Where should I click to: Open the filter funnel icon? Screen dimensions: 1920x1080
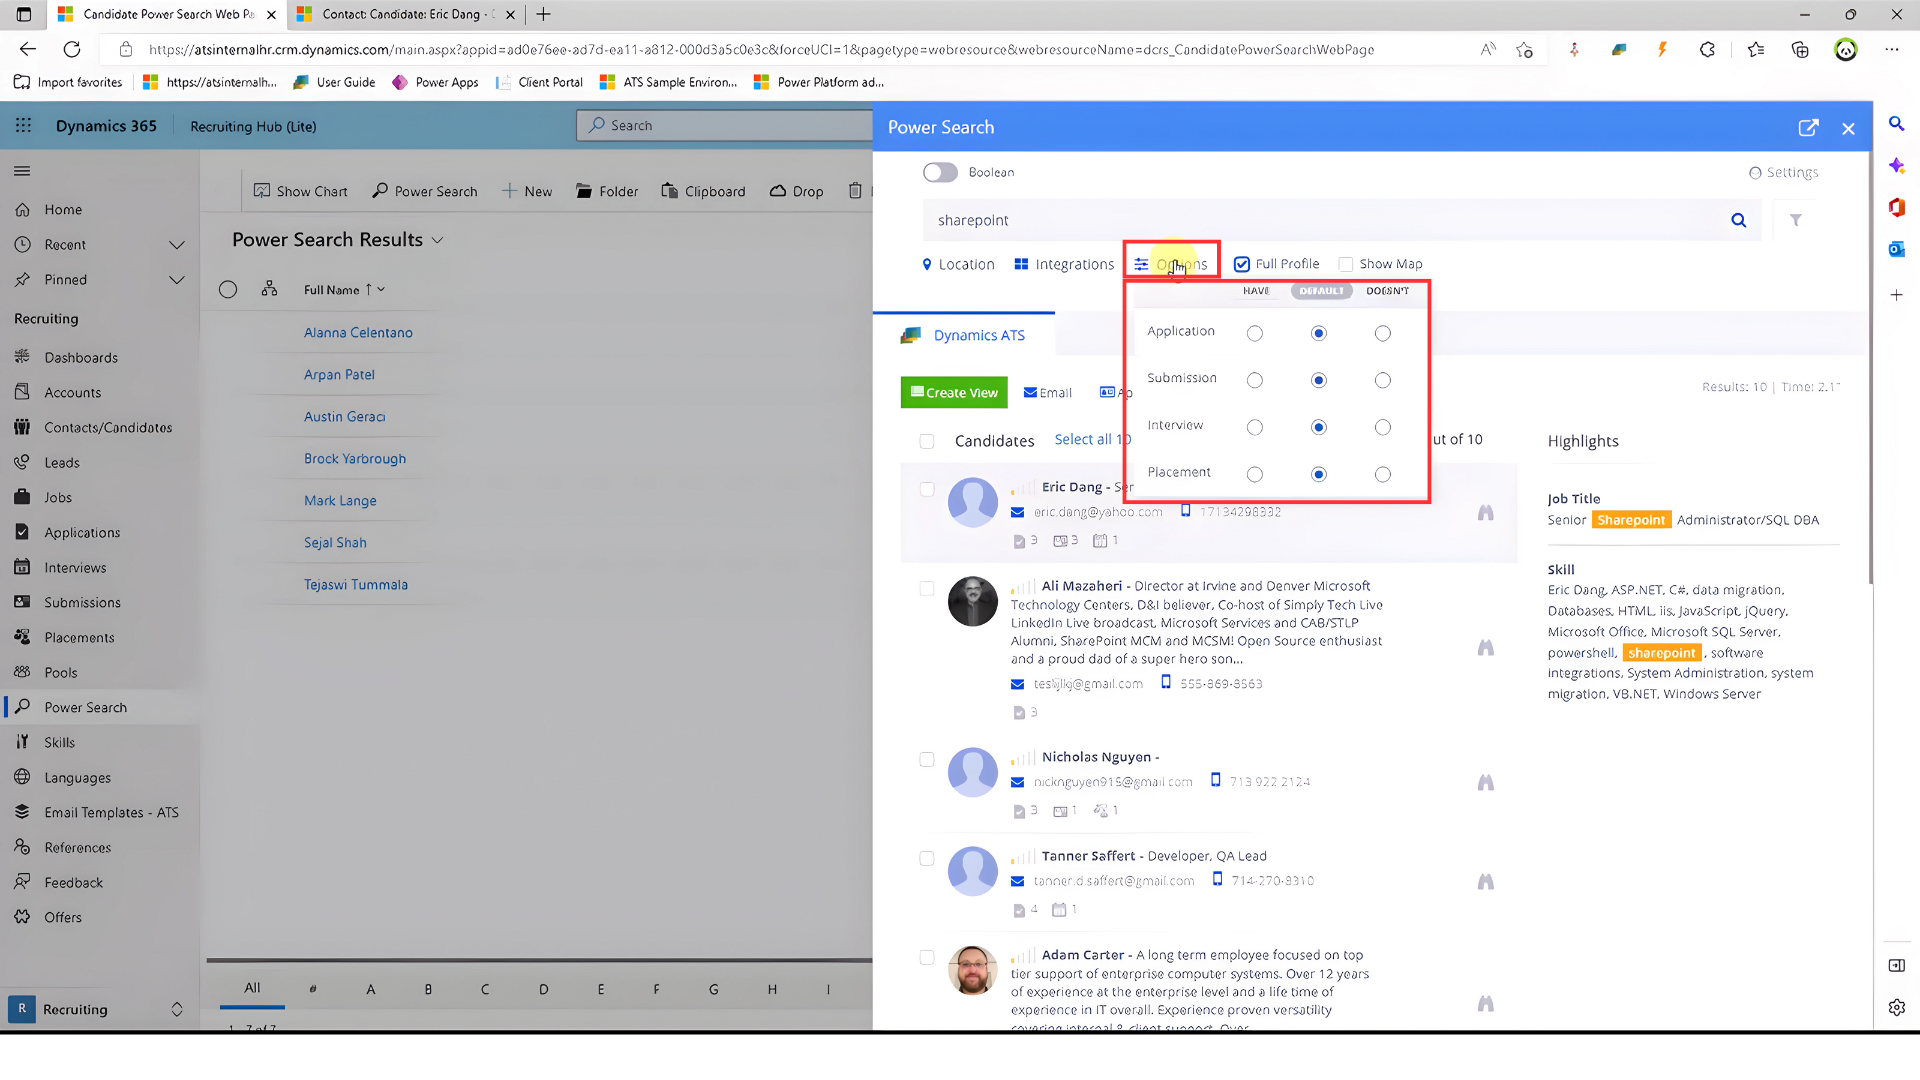(1796, 220)
